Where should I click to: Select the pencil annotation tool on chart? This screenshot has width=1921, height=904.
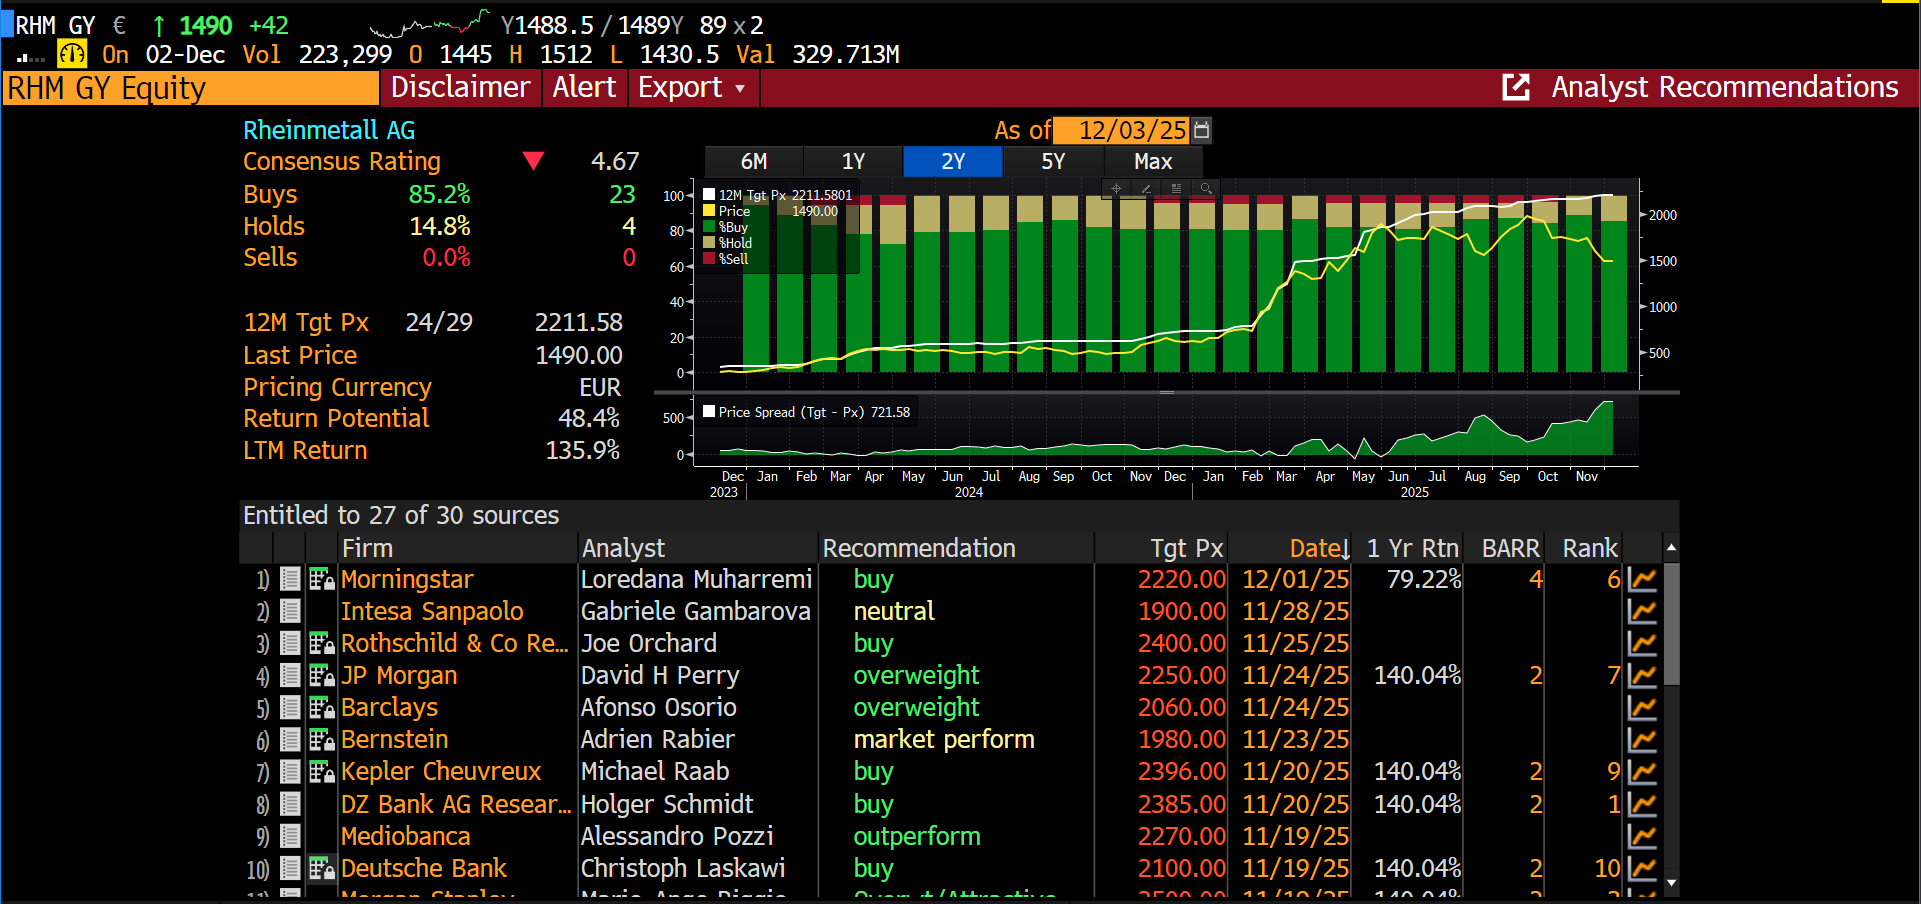pos(1146,188)
